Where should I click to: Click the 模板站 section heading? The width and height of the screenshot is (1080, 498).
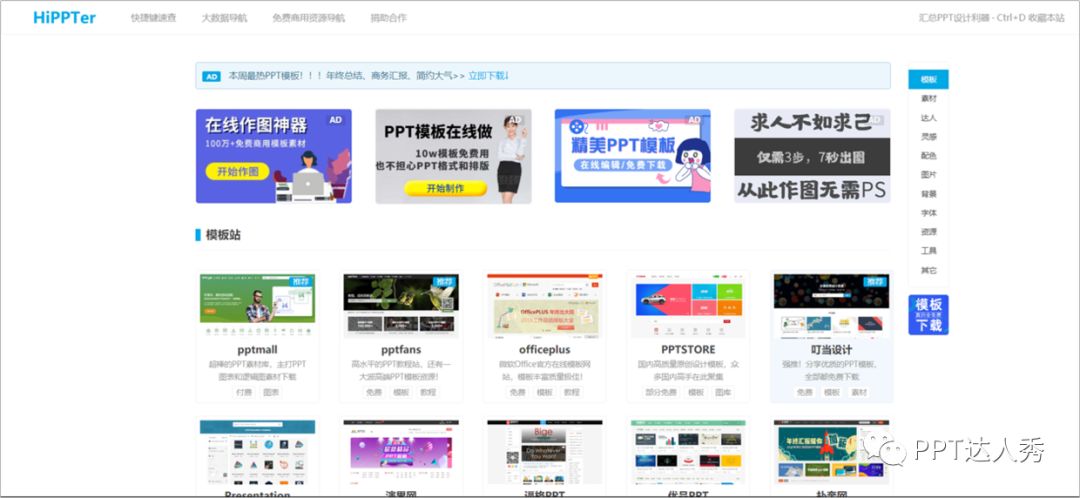(223, 235)
